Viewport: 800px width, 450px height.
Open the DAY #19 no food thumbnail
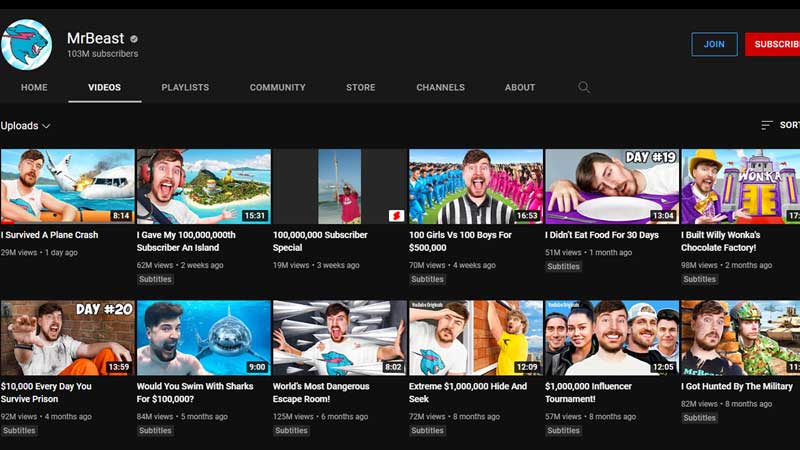[612, 186]
